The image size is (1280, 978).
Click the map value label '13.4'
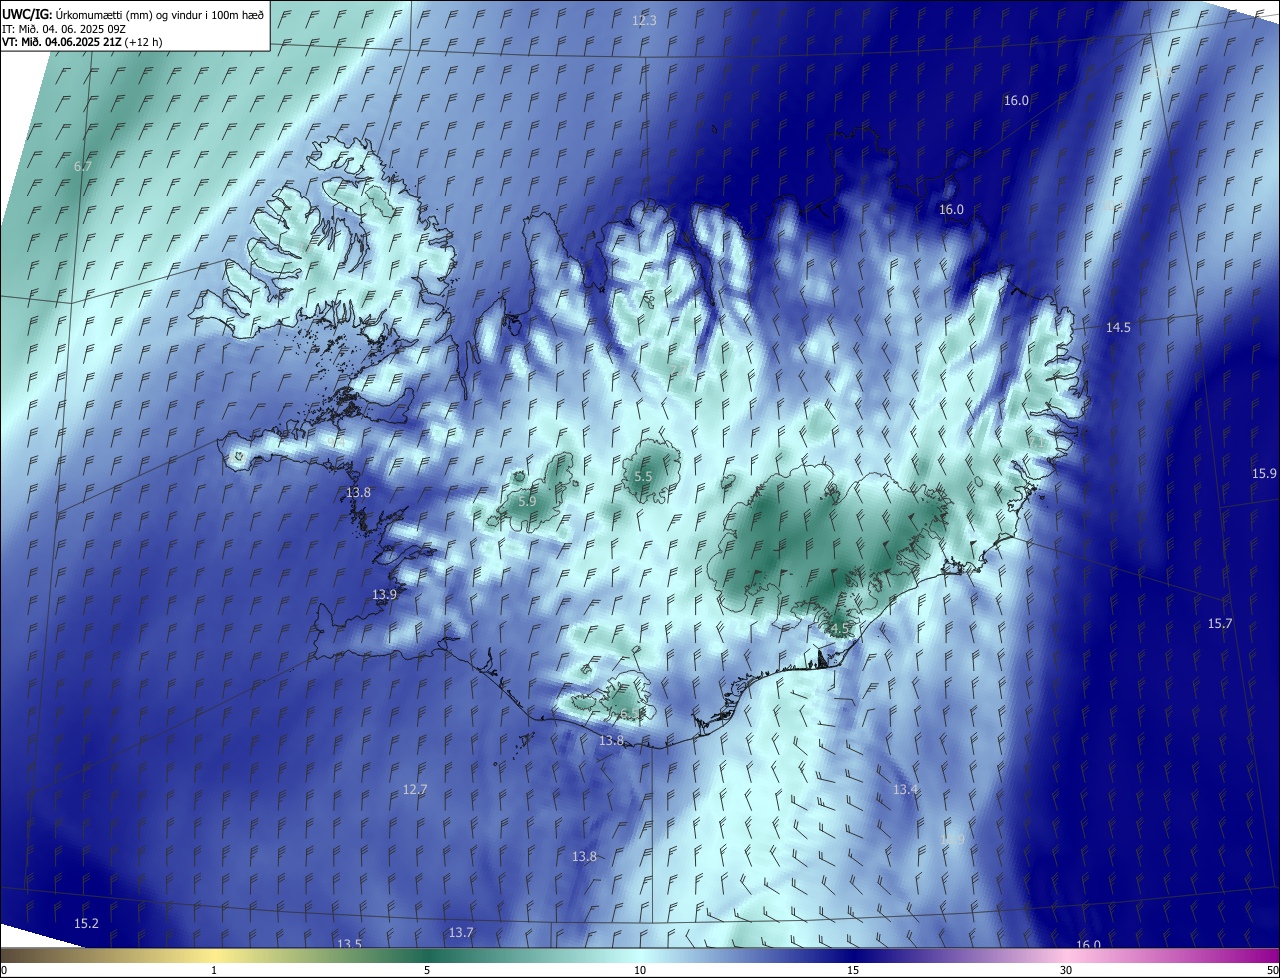click(905, 790)
